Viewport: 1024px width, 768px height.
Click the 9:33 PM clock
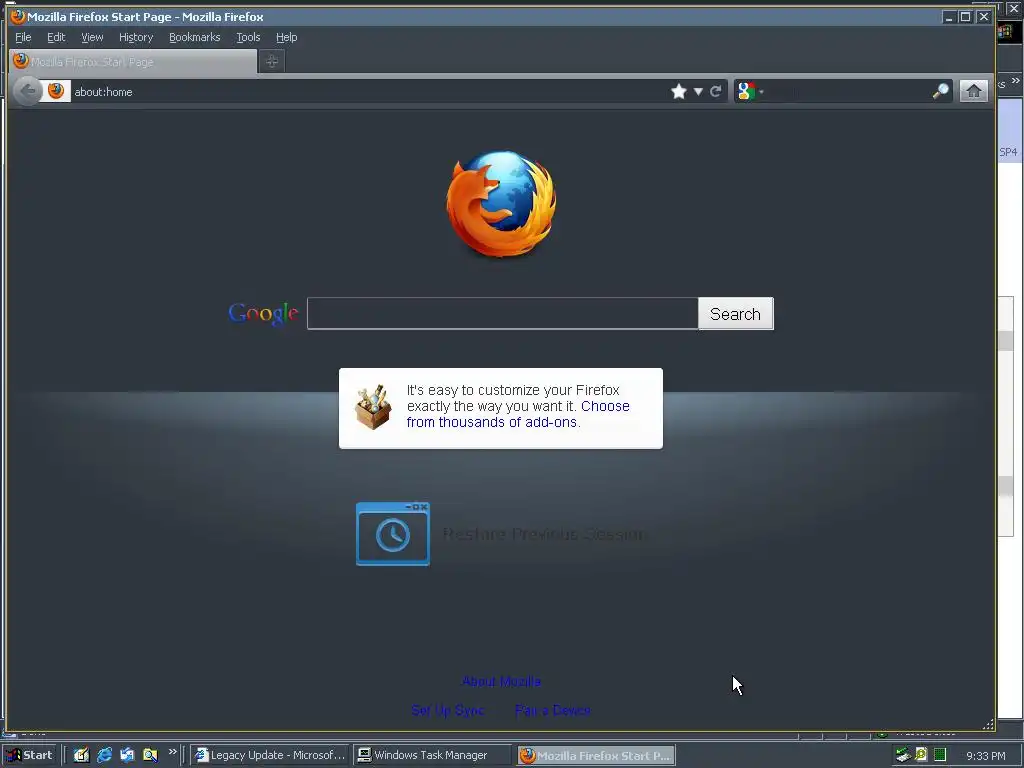pos(985,756)
